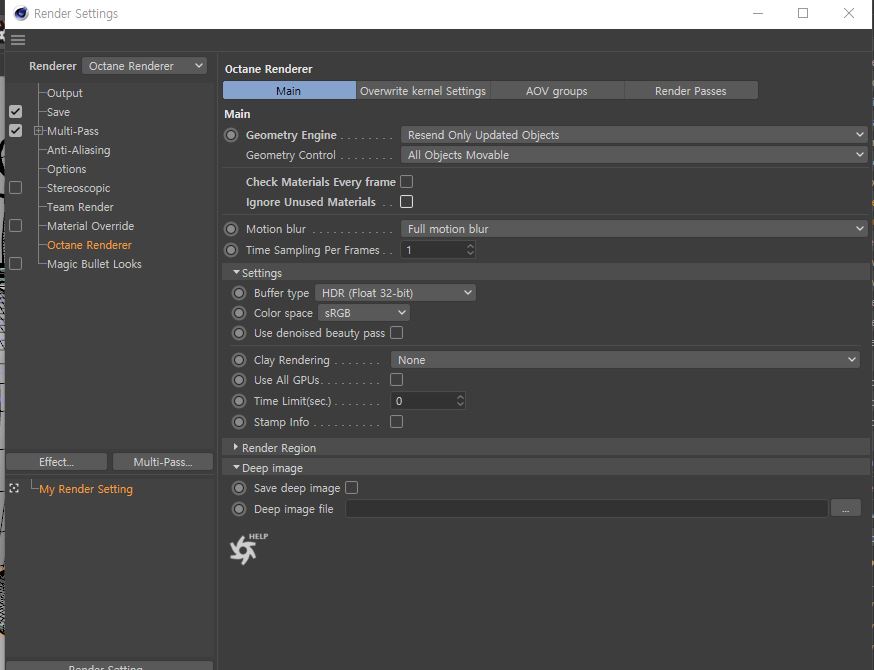Switch to the AOV groups tab
Viewport: 874px width, 670px height.
[557, 91]
